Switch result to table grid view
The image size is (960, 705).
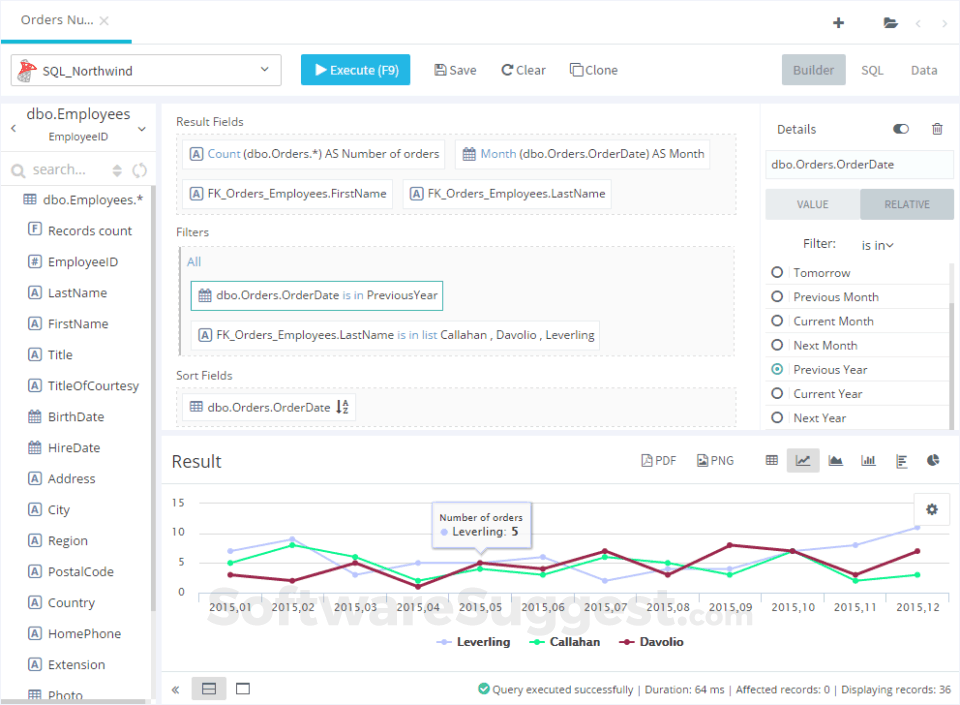pos(772,460)
